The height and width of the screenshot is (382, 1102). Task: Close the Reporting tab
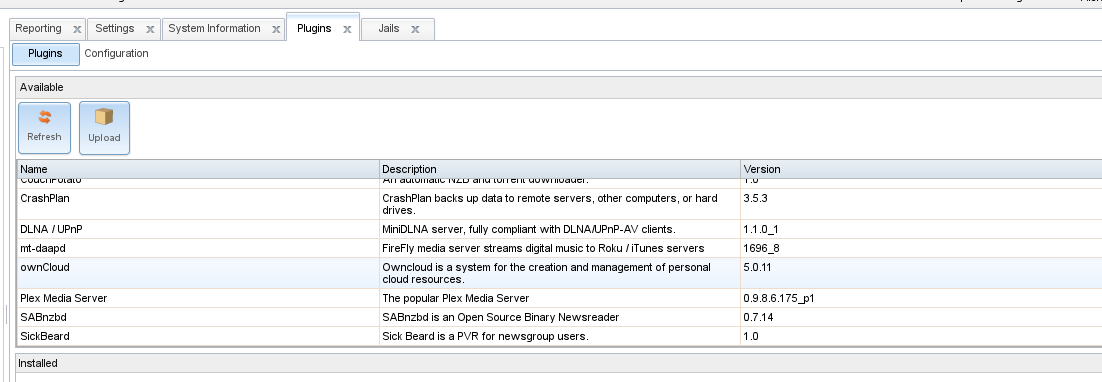(x=77, y=29)
